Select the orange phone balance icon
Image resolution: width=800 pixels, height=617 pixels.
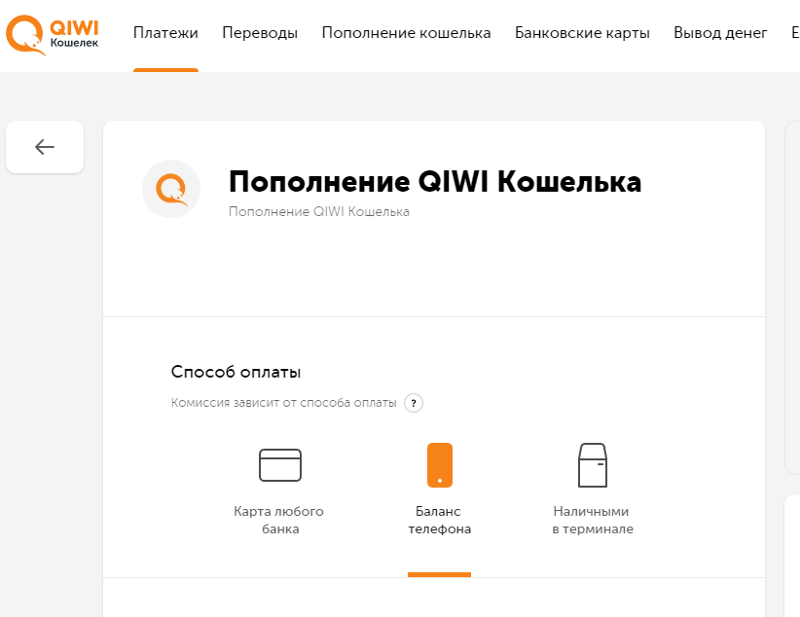click(x=439, y=465)
